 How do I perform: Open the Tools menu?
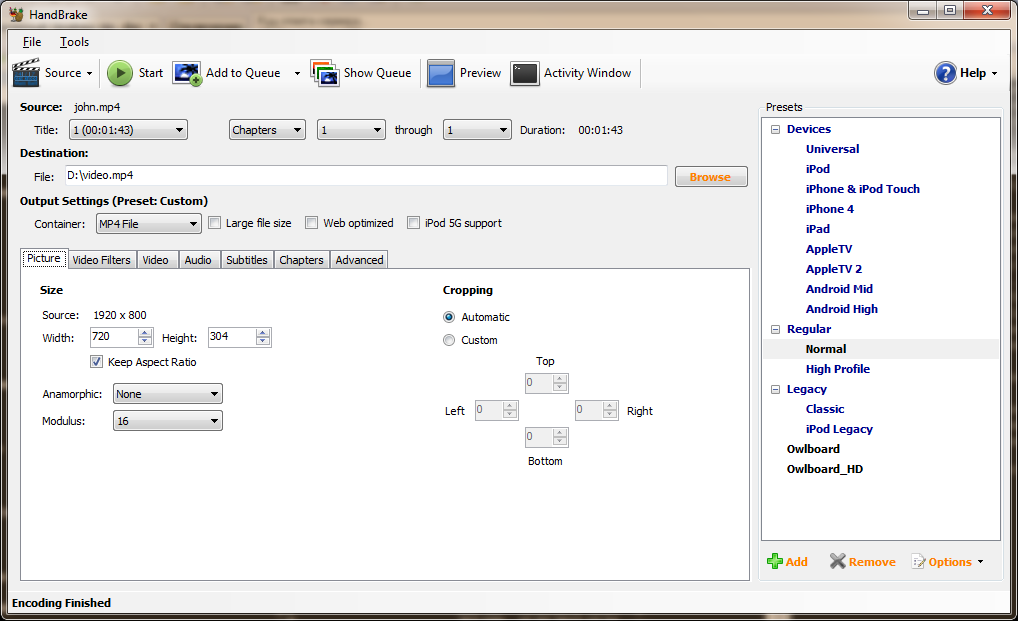click(74, 42)
